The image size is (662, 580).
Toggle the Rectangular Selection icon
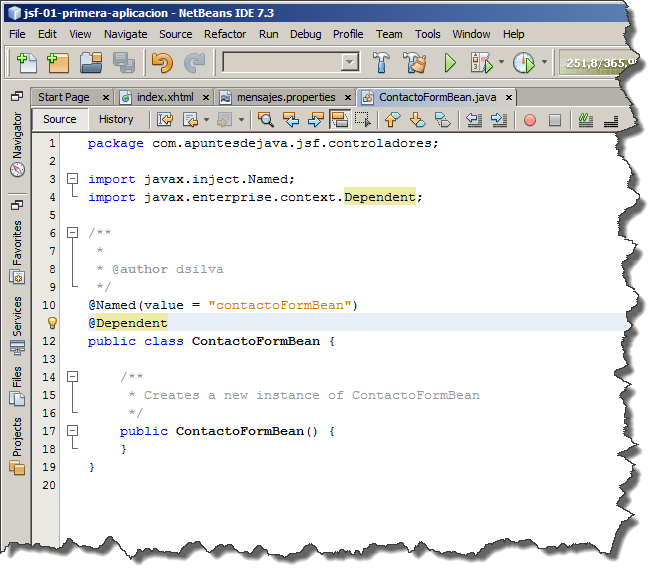point(363,120)
